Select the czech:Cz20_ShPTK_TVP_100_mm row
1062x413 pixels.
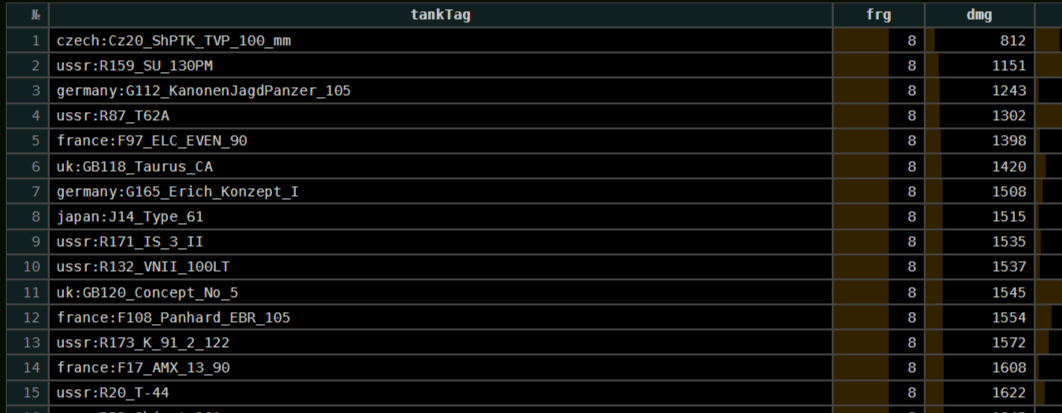pos(173,40)
